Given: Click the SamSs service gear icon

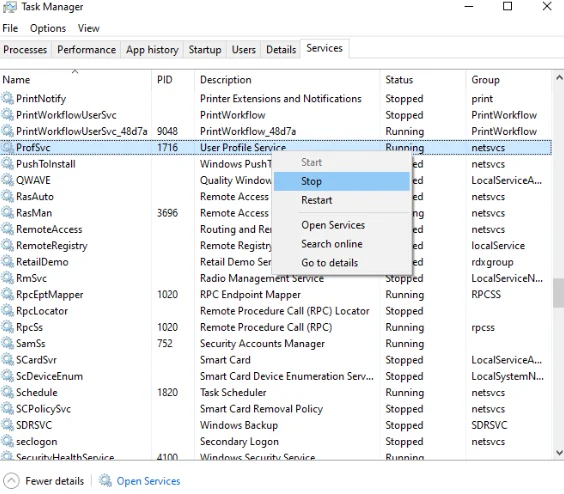Looking at the screenshot, I should (x=8, y=343).
